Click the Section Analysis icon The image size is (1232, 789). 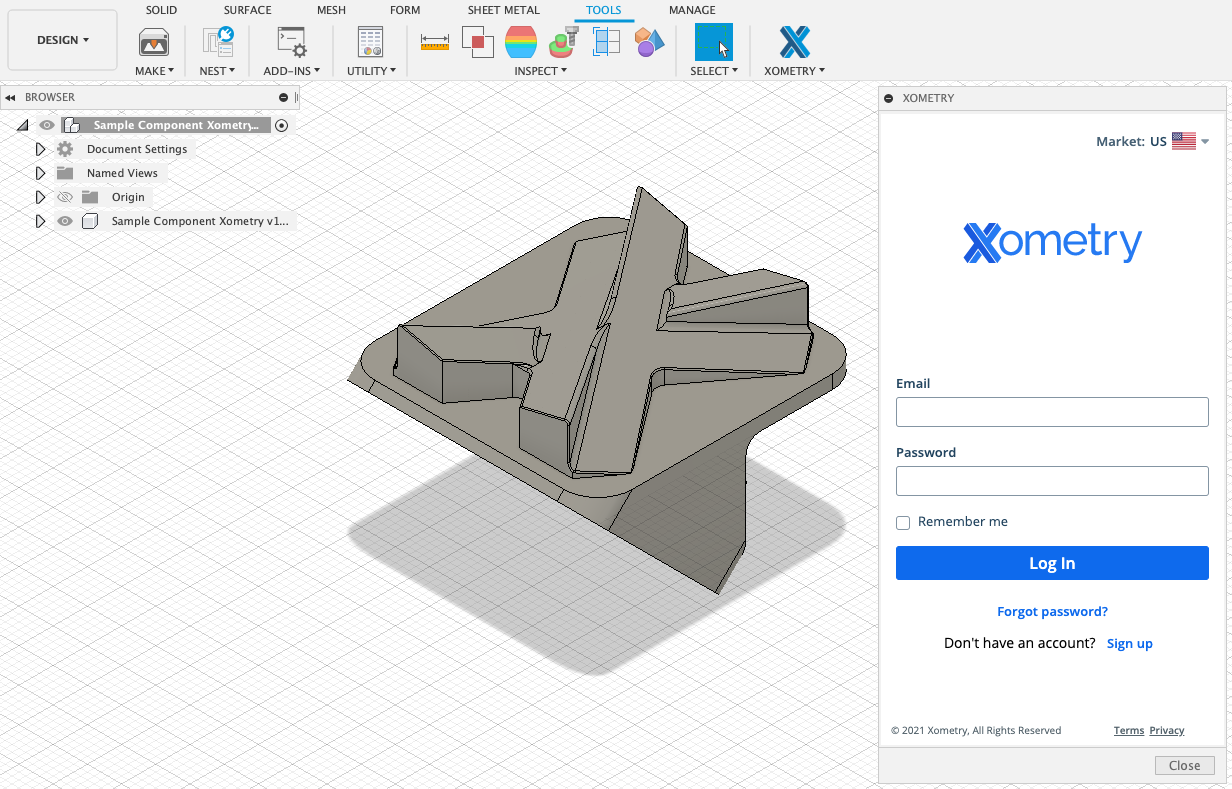click(606, 42)
